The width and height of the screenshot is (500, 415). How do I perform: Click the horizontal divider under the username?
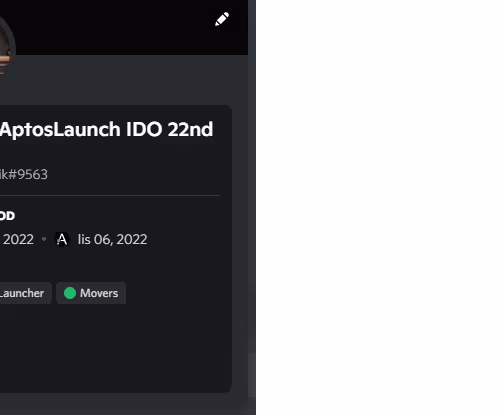point(110,196)
